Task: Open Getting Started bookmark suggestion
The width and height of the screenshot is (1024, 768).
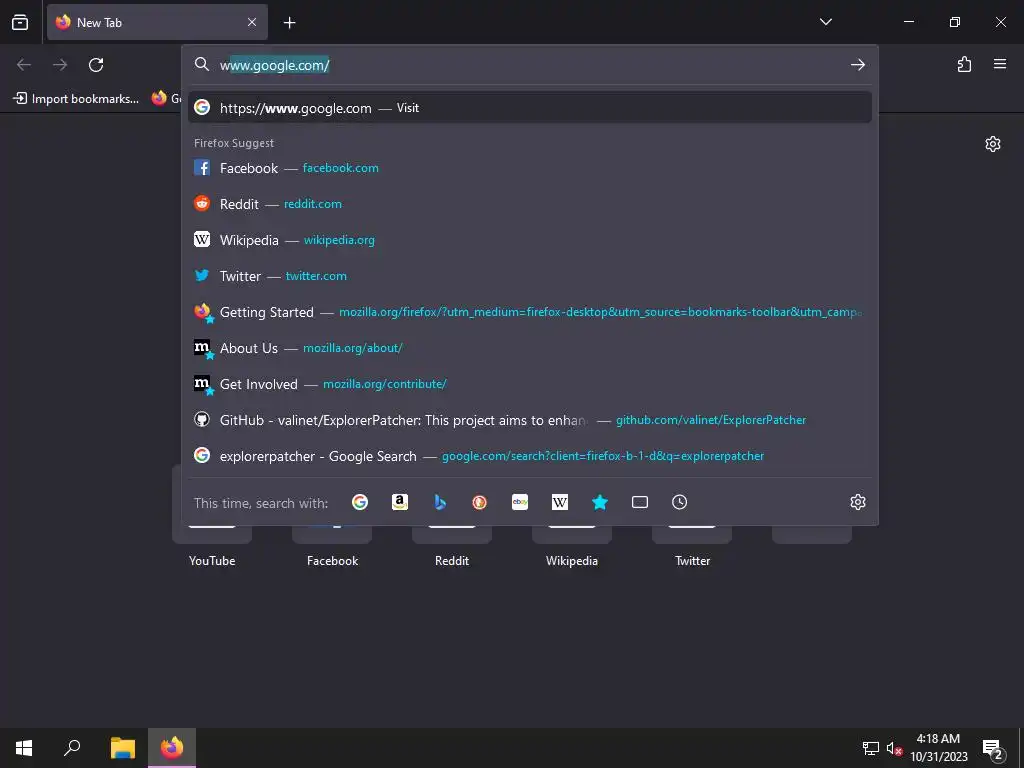Action: pyautogui.click(x=530, y=312)
